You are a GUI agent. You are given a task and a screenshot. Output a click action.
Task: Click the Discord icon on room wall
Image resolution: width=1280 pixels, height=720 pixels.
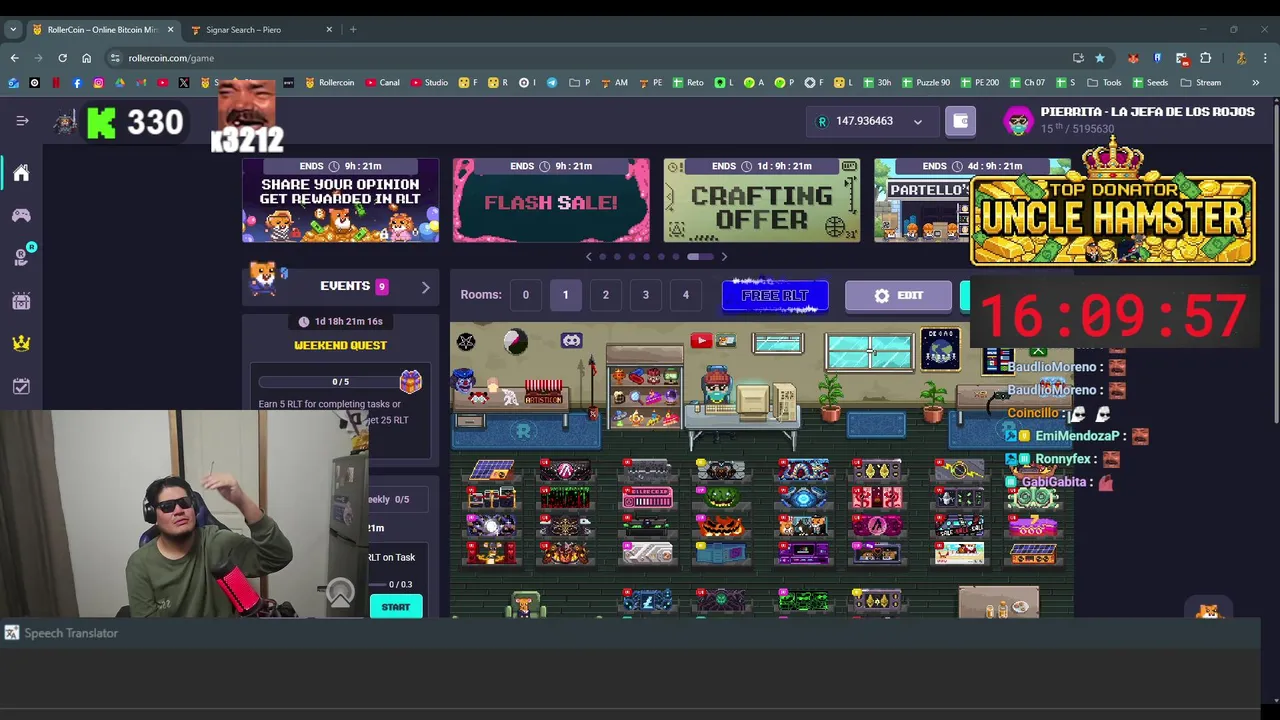[571, 341]
